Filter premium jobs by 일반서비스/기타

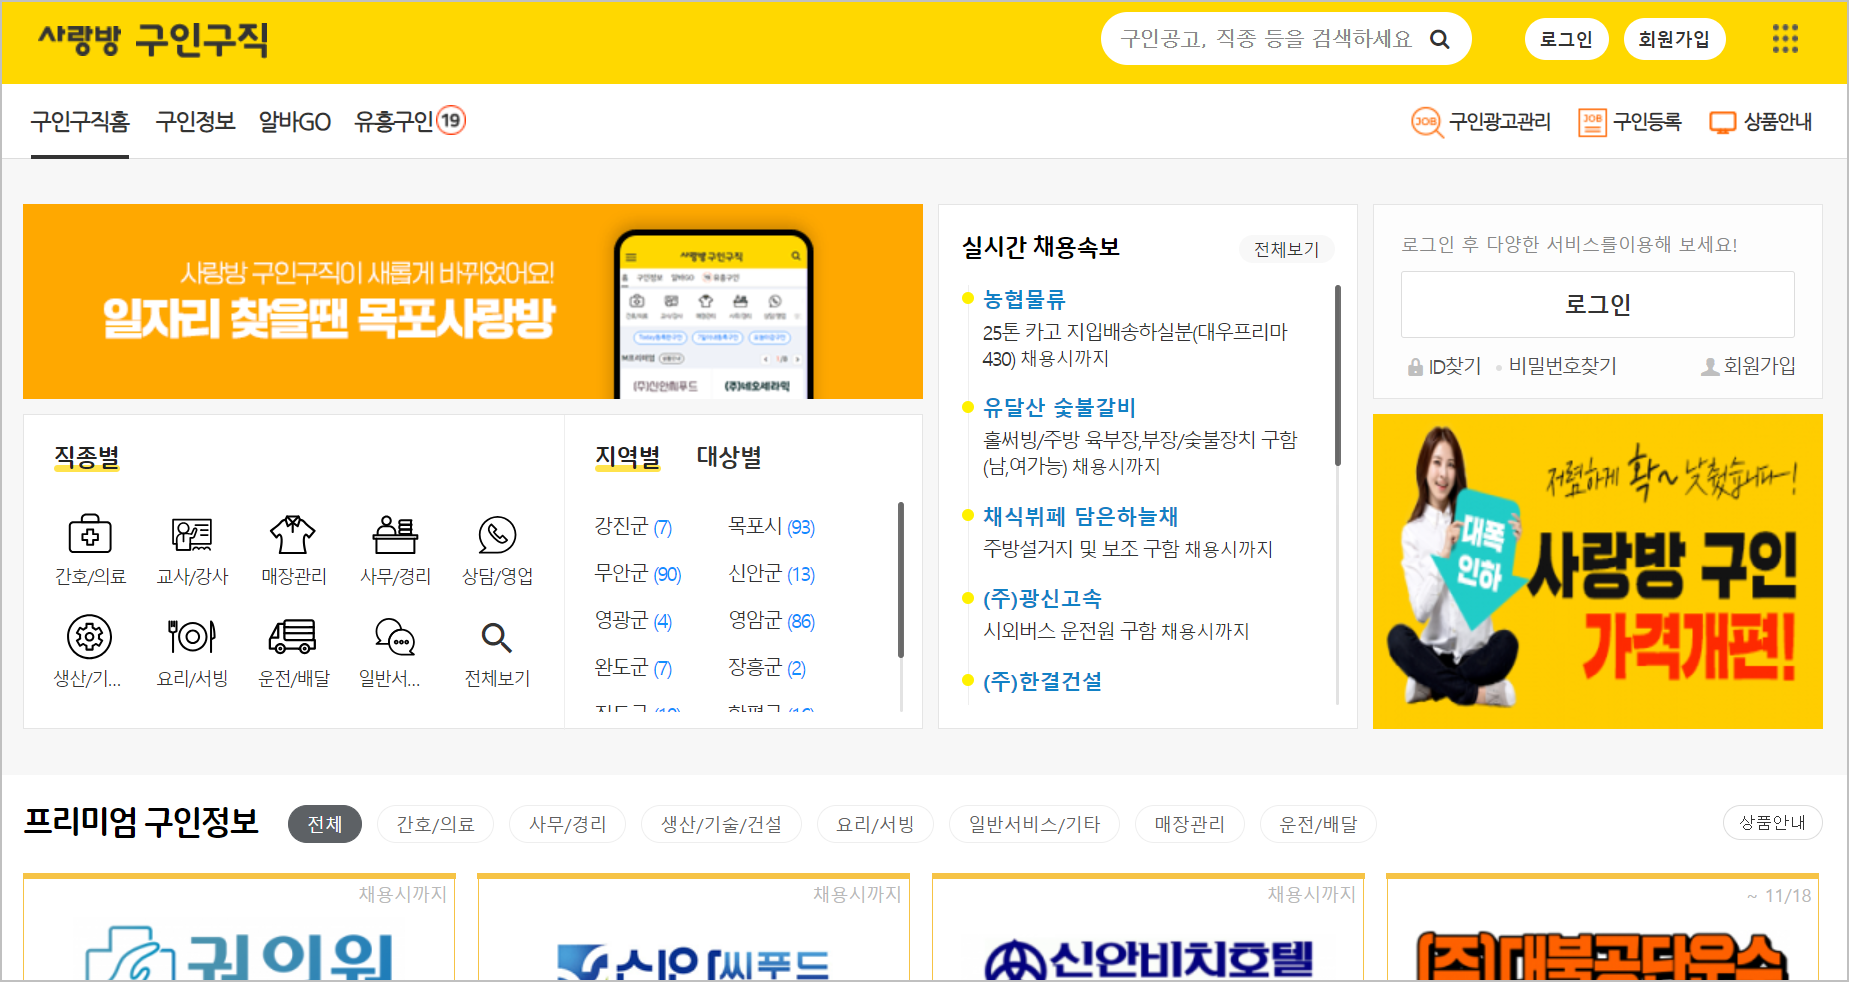click(1034, 824)
